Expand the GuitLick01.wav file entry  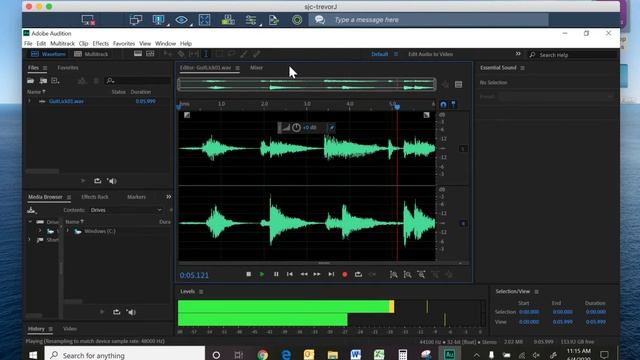[29, 101]
